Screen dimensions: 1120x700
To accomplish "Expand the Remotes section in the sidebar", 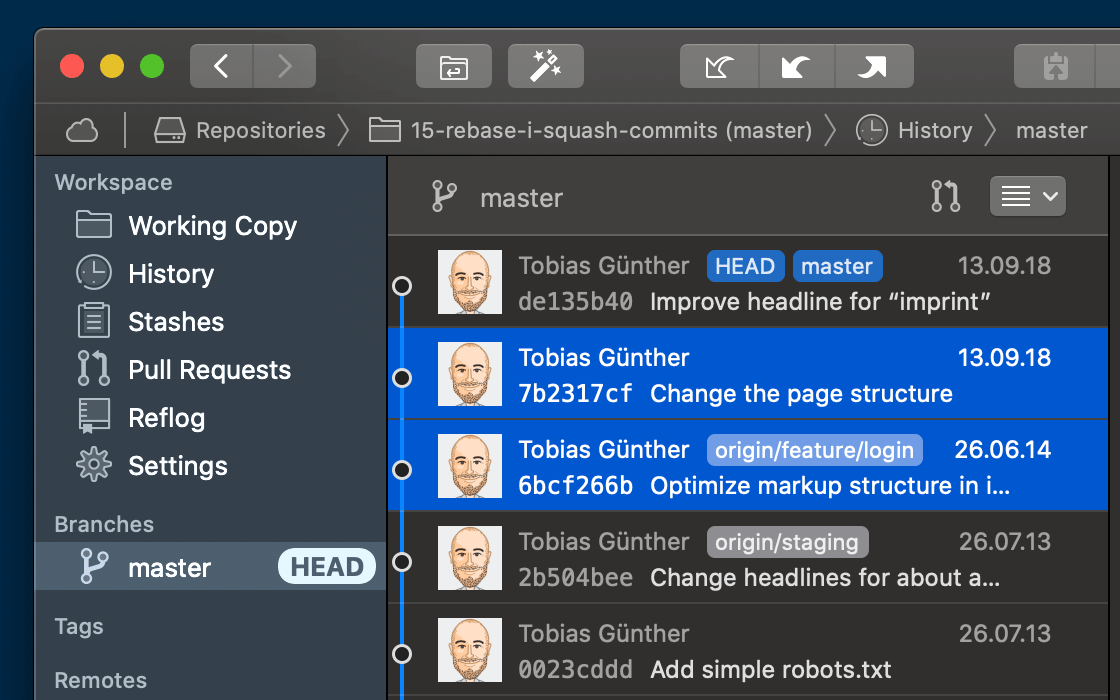I will click(100, 680).
